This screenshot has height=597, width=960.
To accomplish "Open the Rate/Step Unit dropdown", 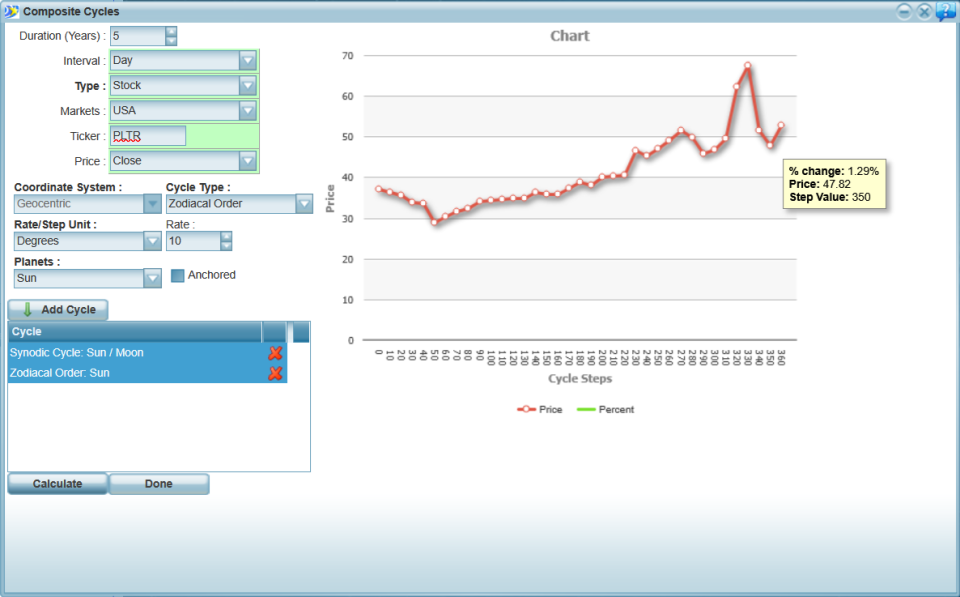I will click(x=152, y=241).
